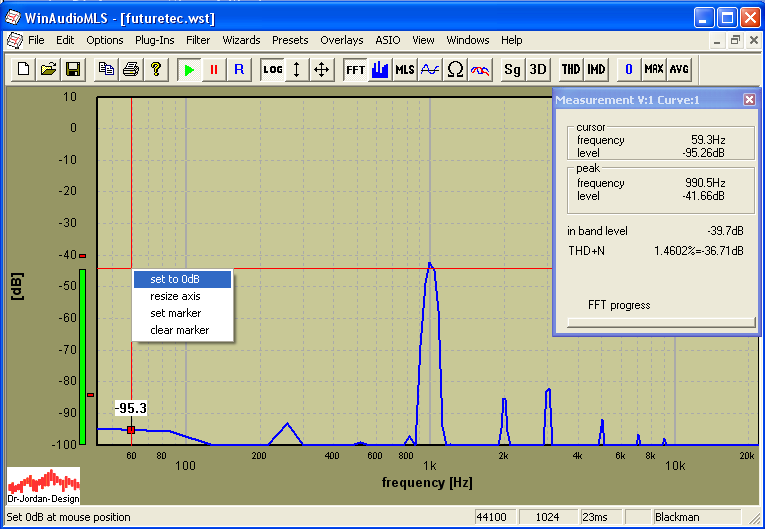Switch to MLS measurement mode

[404, 69]
